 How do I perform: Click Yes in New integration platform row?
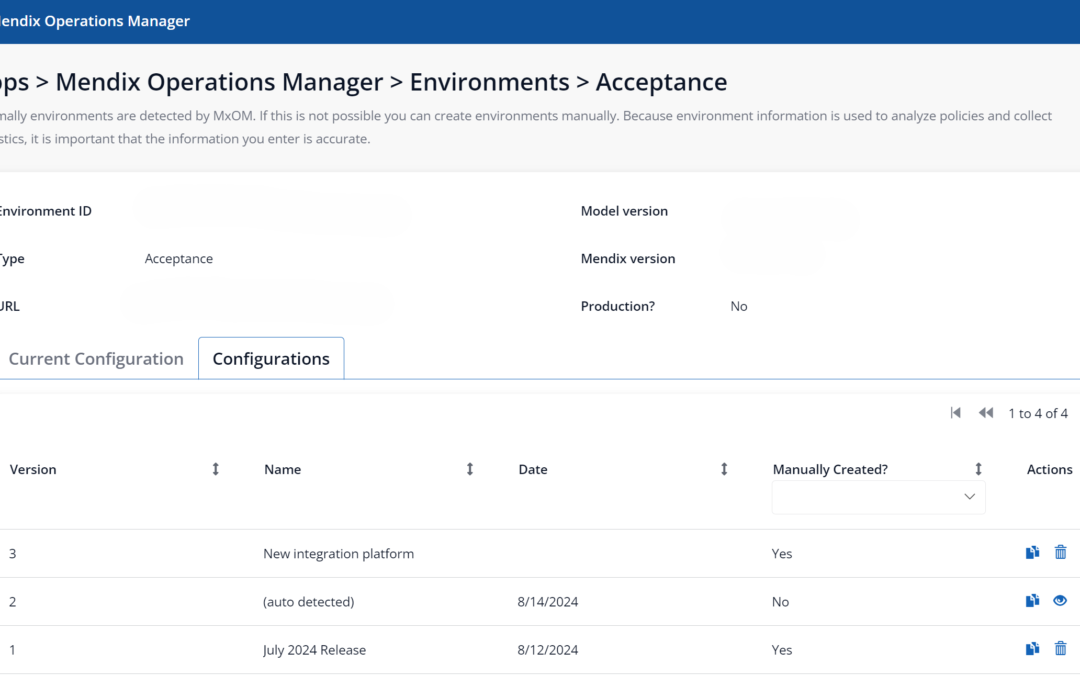[782, 554]
